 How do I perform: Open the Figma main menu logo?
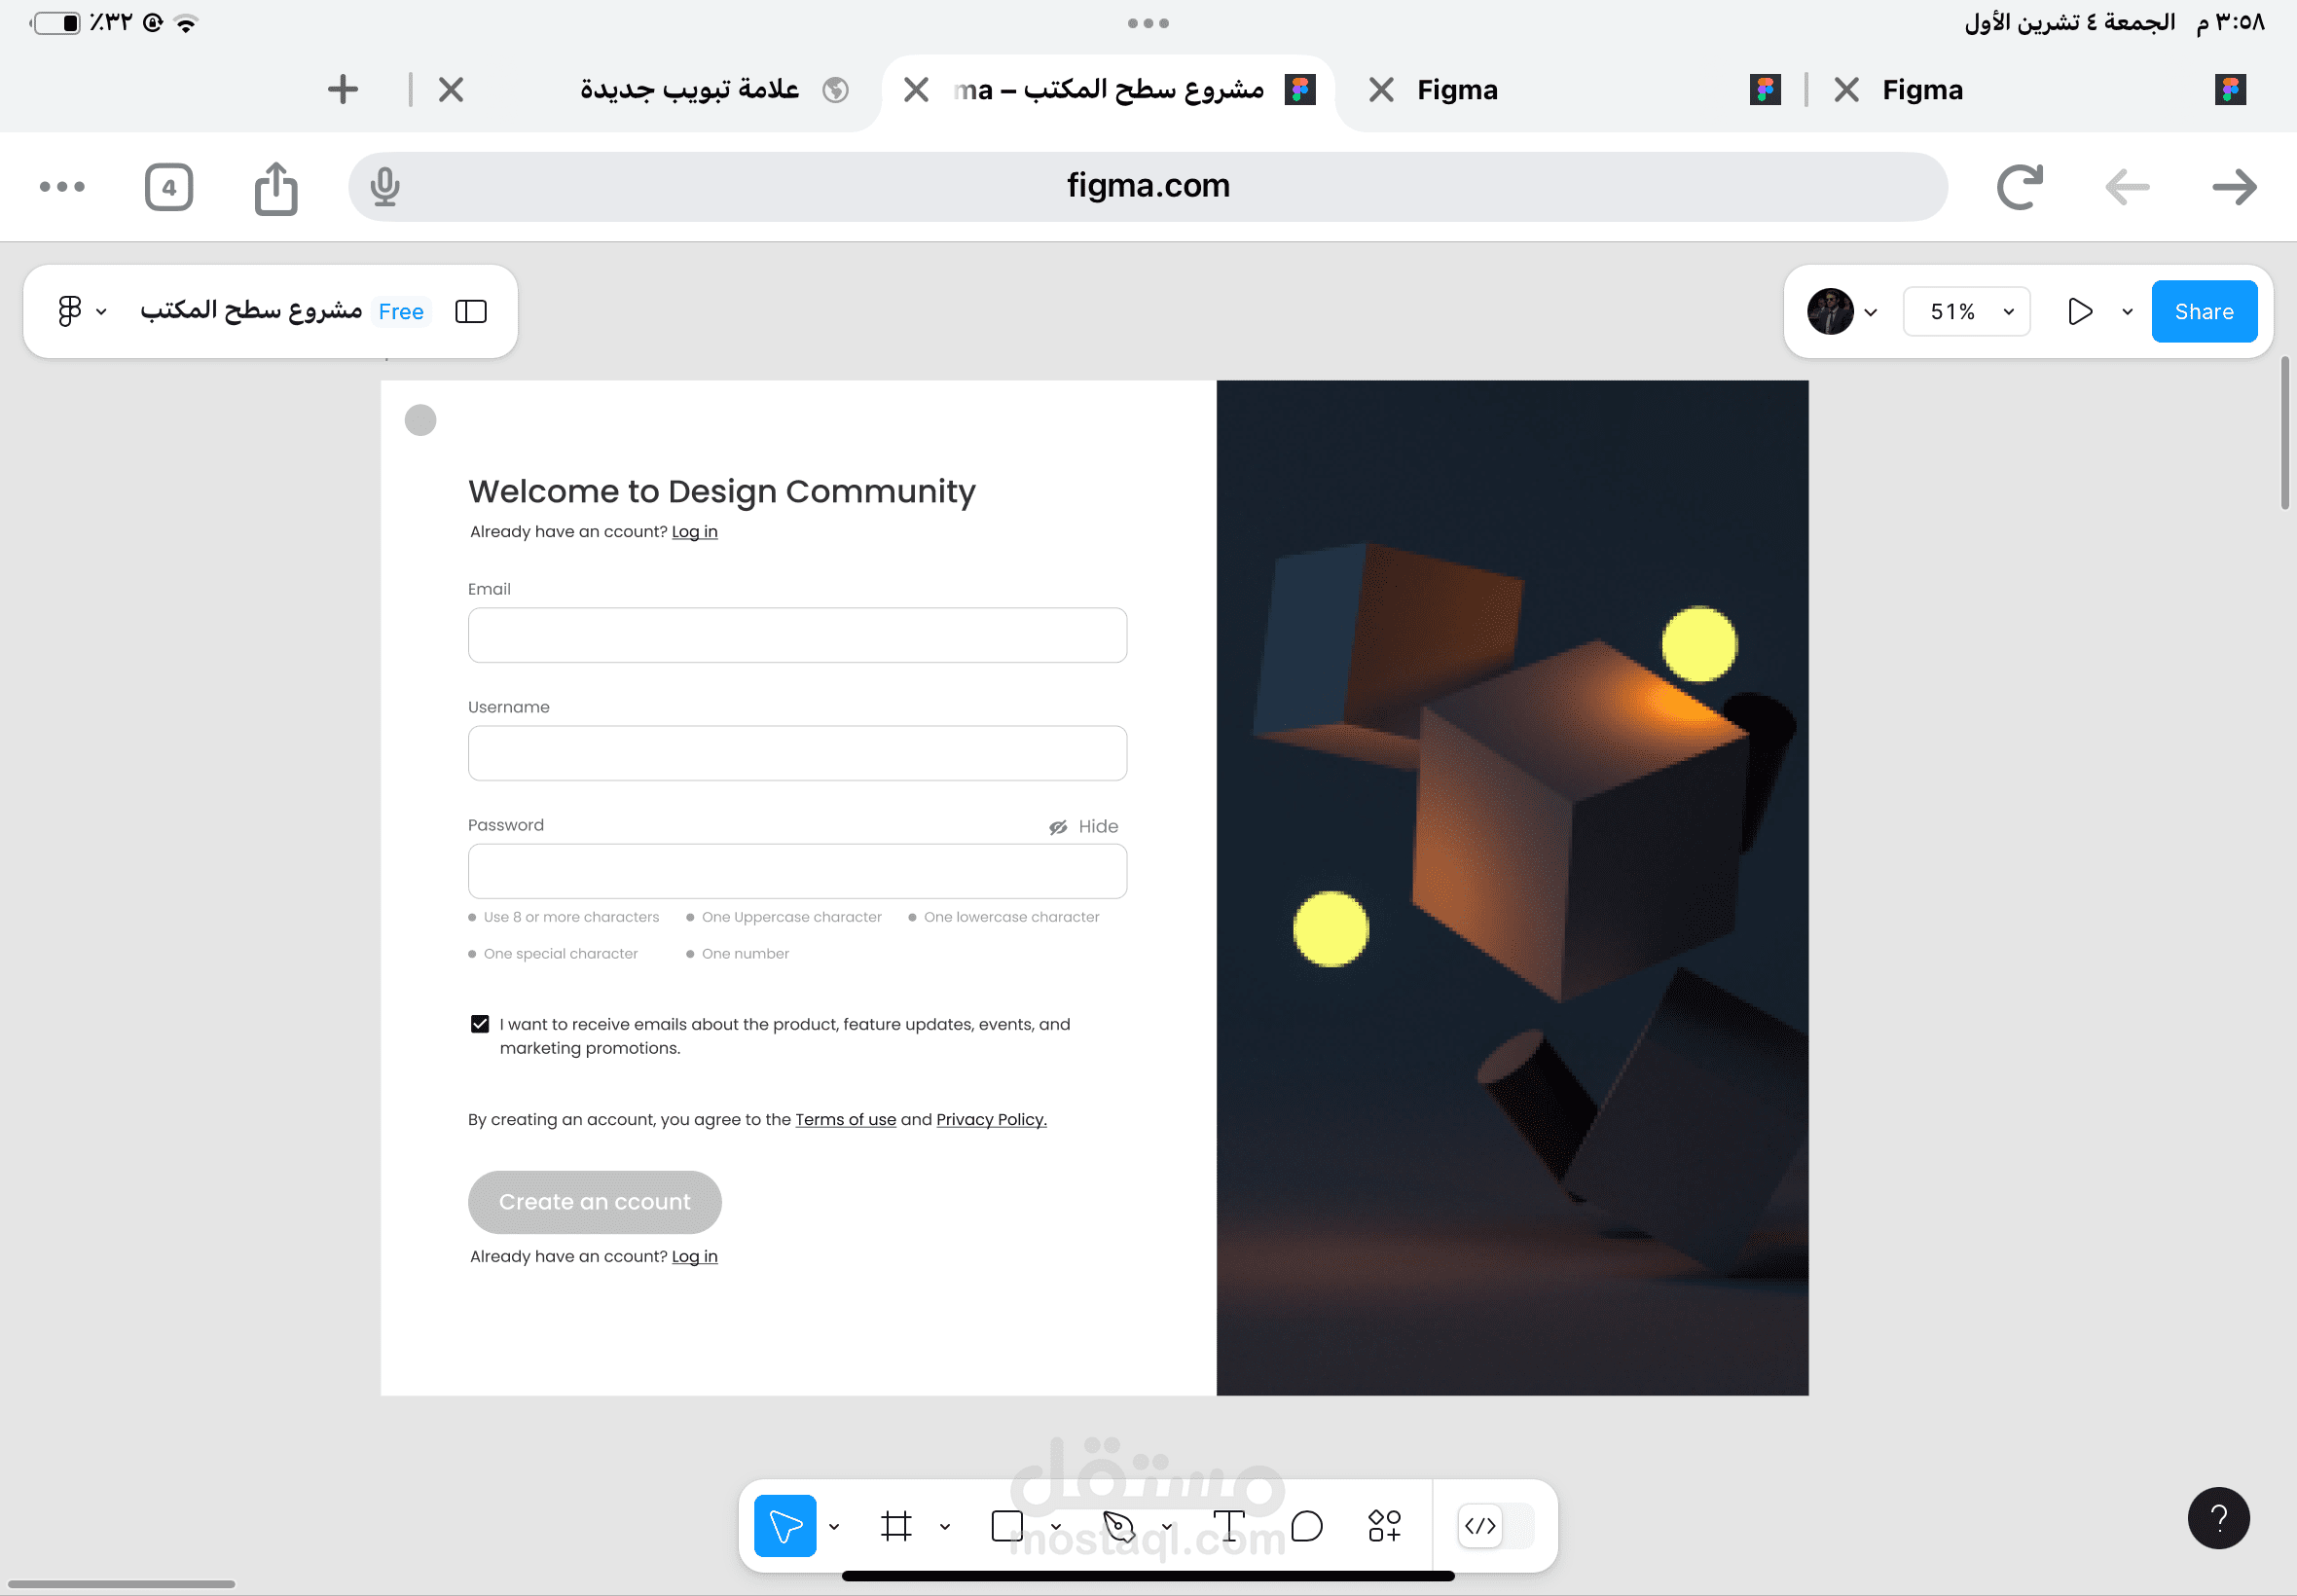[69, 311]
